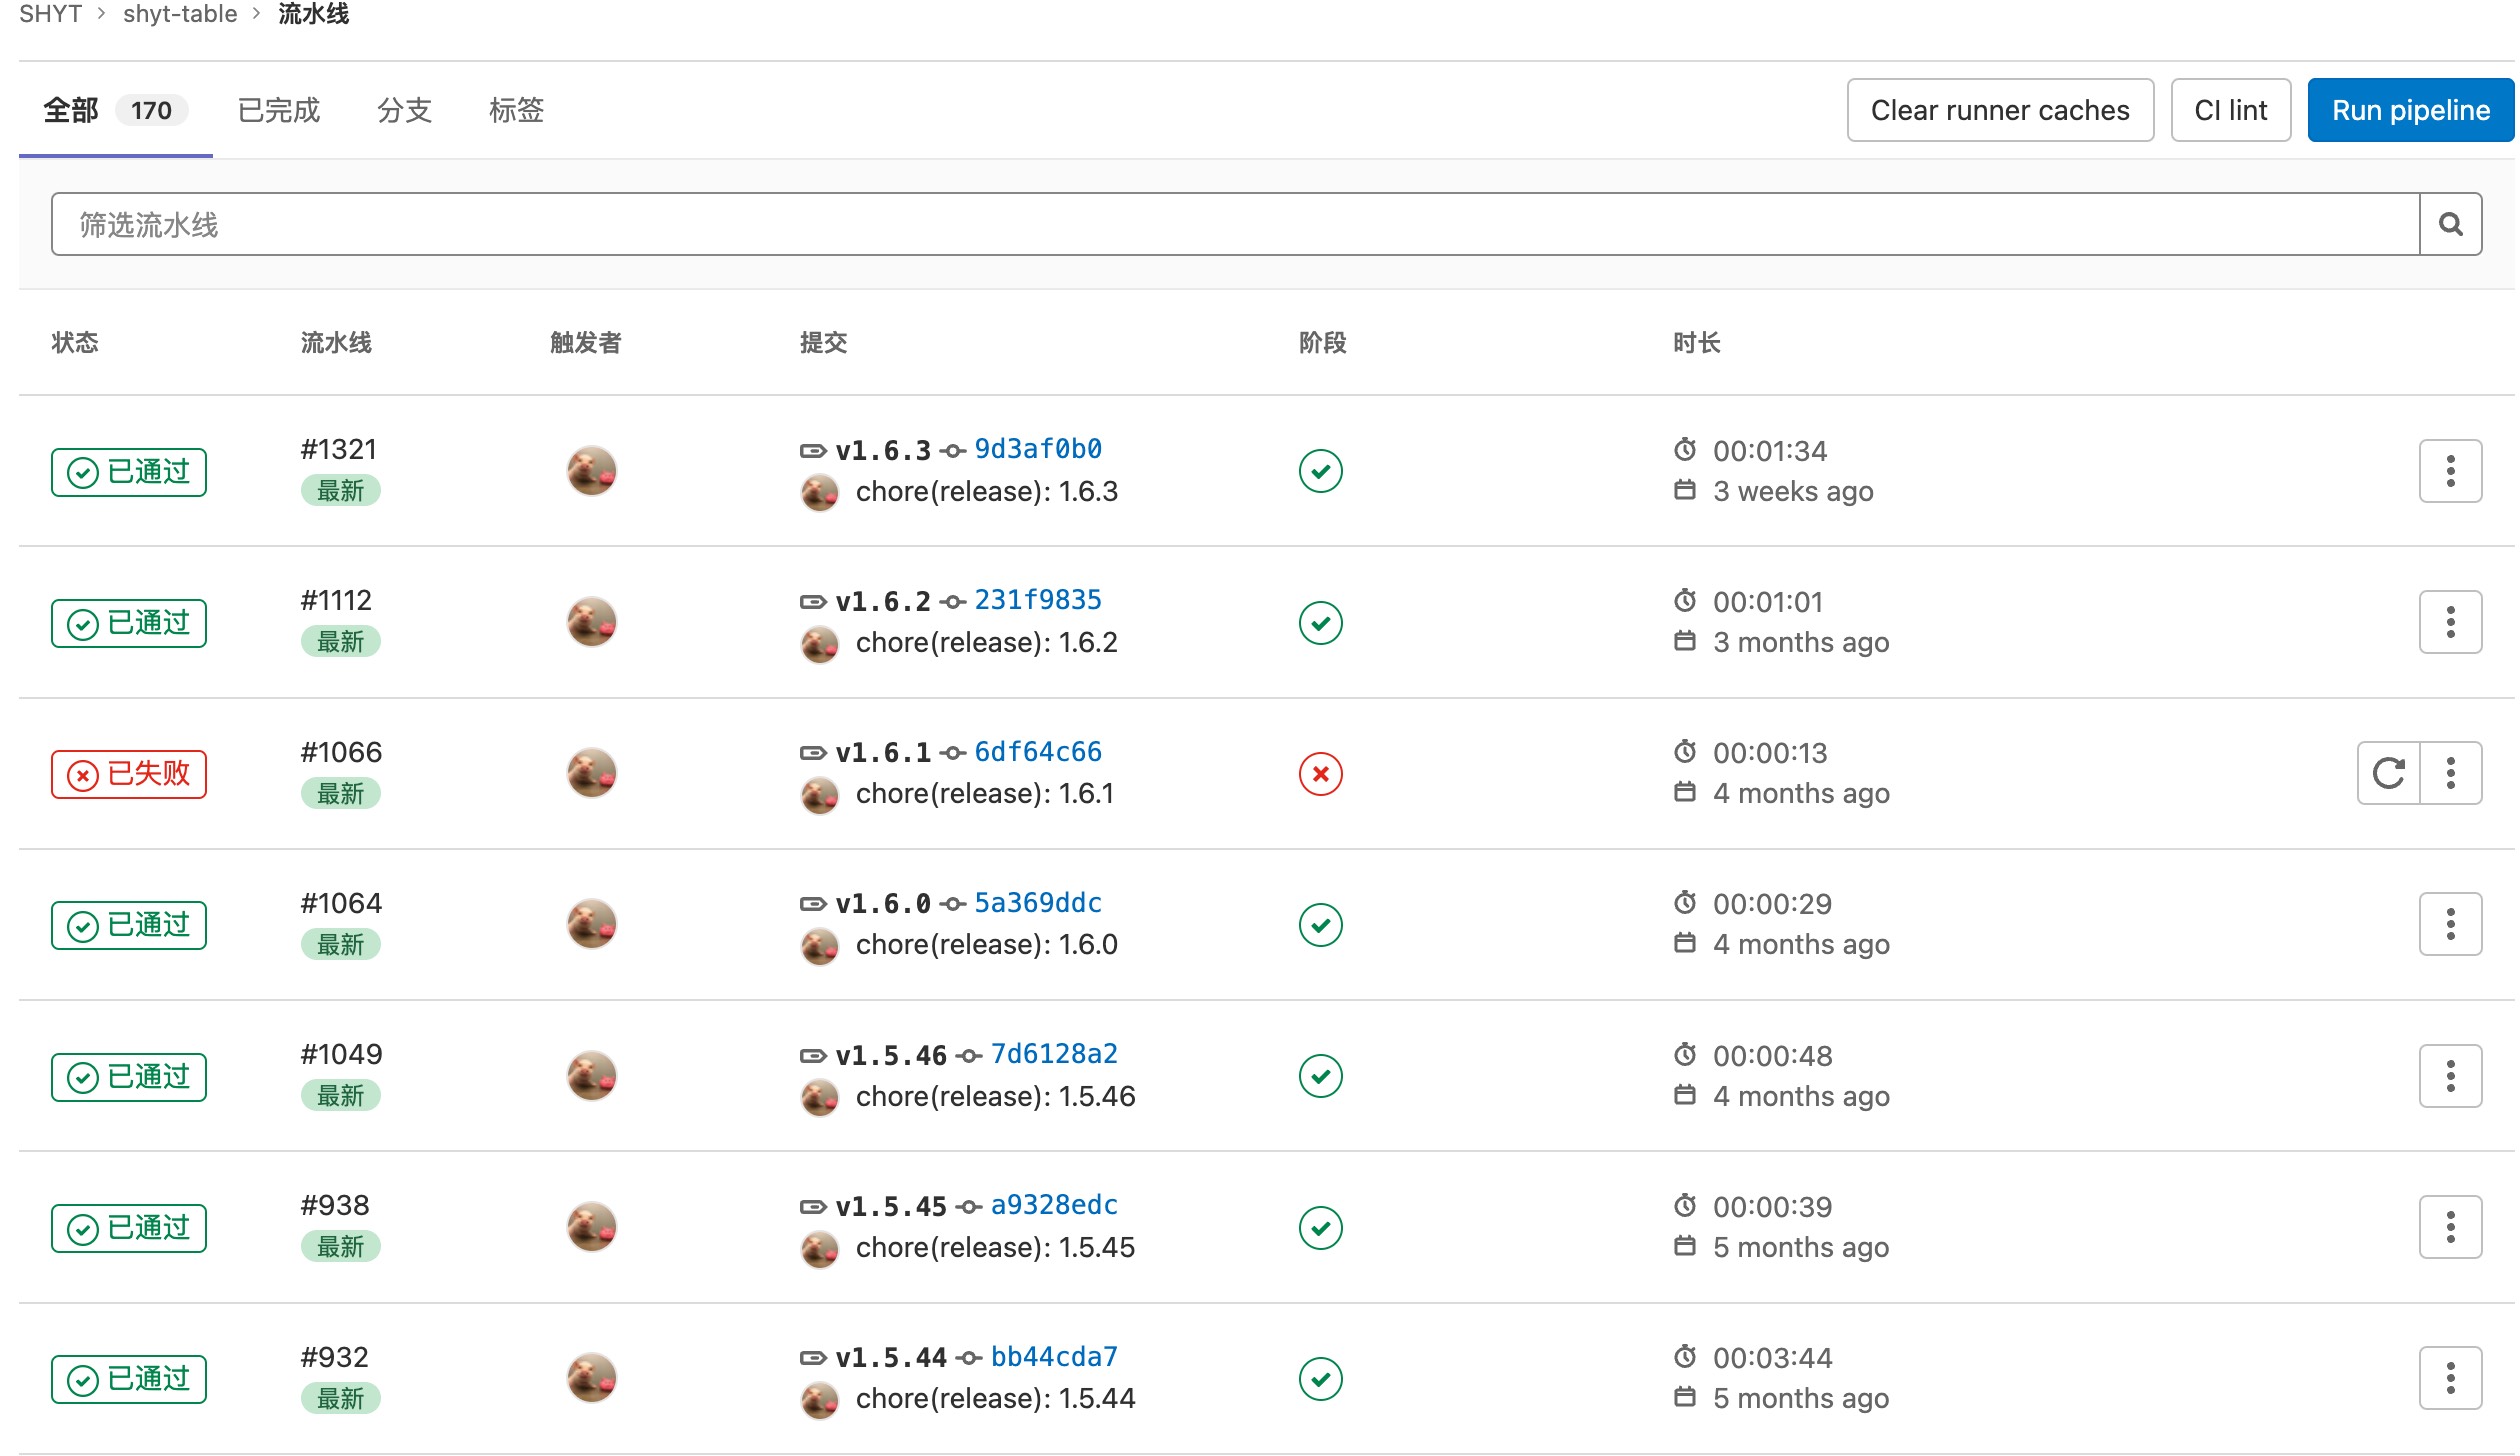
Task: Expand more actions menu for pipeline #1066
Action: click(2451, 773)
